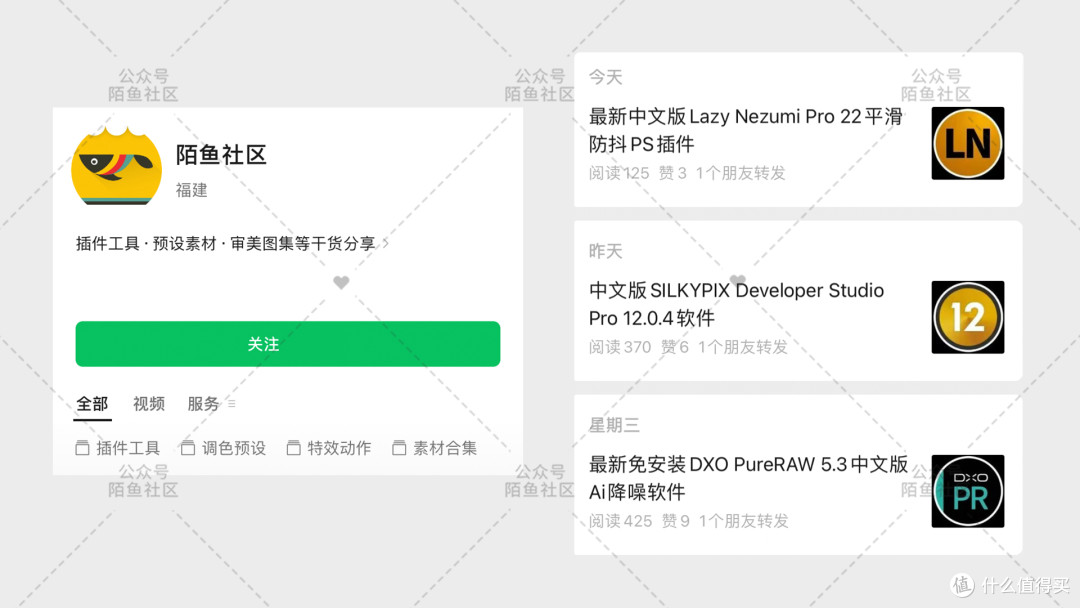
Task: Open description 插件工具·预设素材·审美图集等干货分享
Action: click(x=225, y=243)
